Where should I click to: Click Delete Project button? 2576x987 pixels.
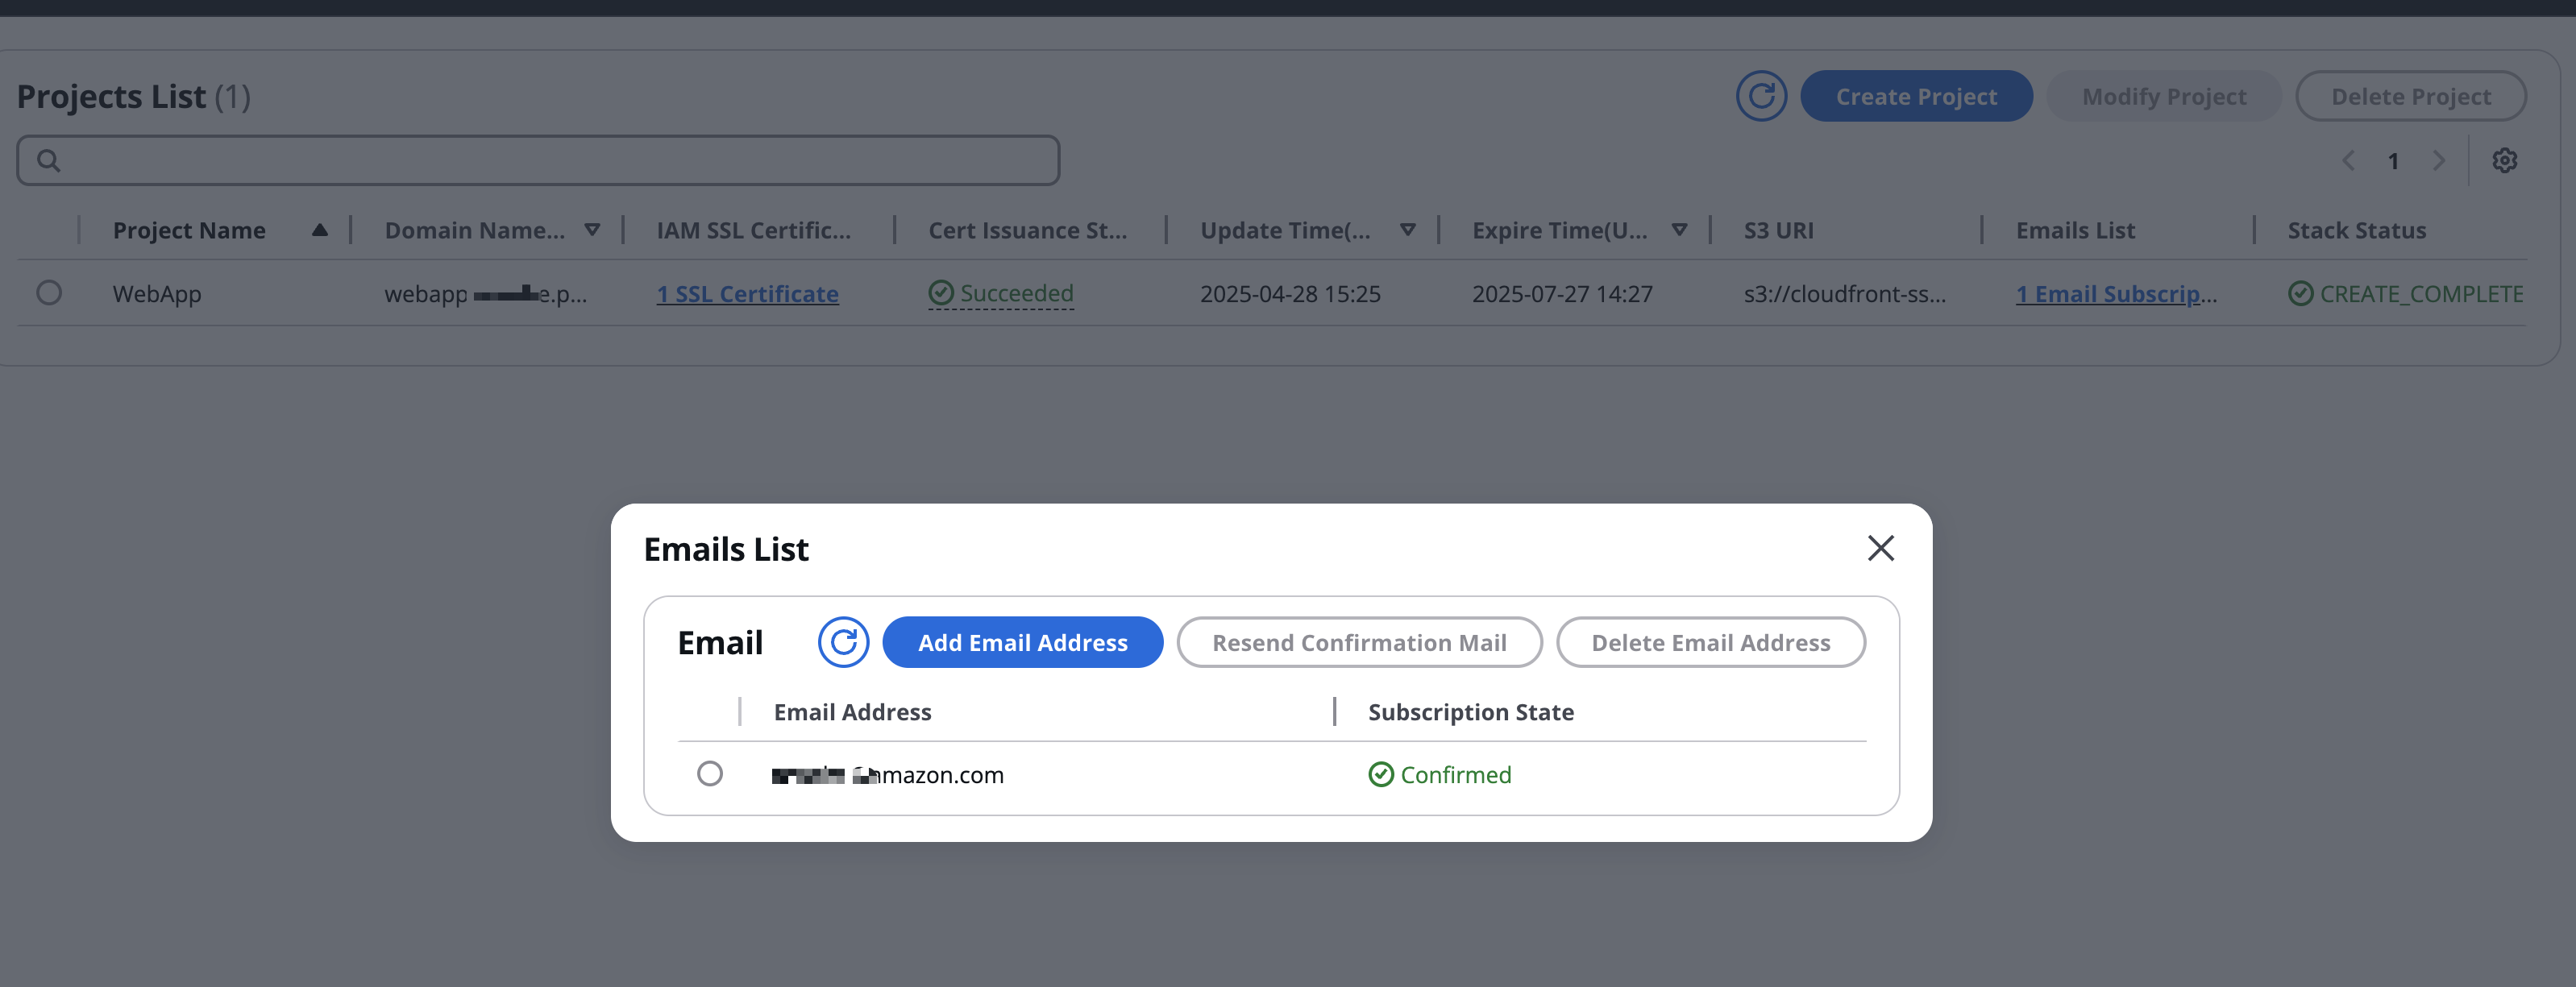tap(2411, 96)
